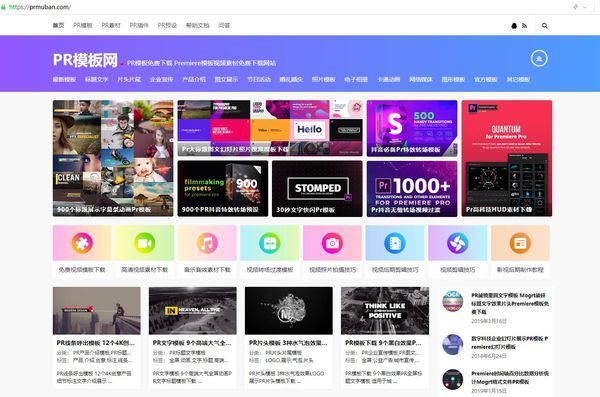
Task: Open the rooftop sitter callout template thumbnail
Action: point(97,311)
